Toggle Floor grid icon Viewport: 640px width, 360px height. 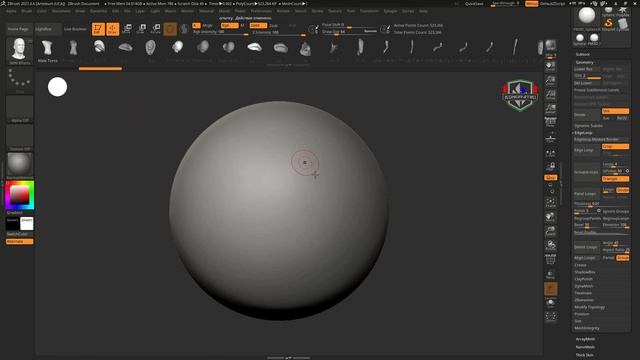[551, 139]
